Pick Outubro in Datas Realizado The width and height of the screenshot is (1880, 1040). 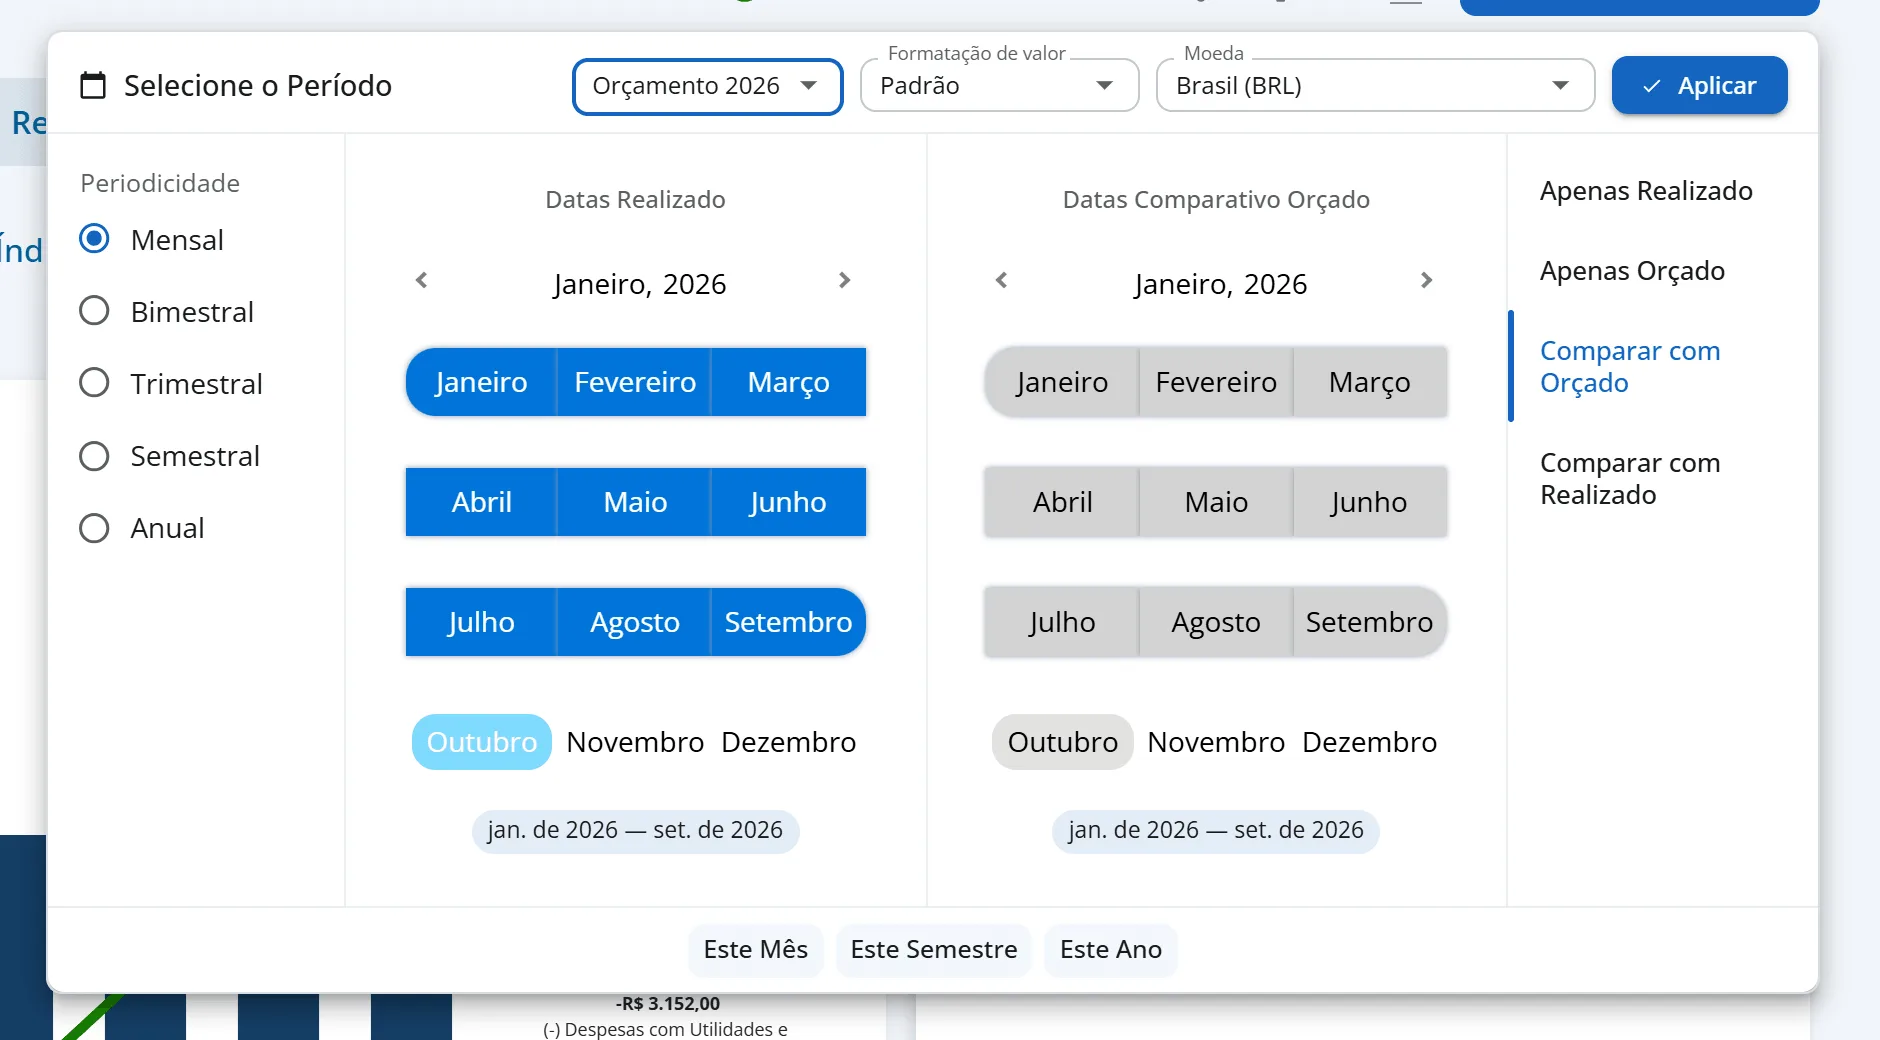(x=481, y=742)
